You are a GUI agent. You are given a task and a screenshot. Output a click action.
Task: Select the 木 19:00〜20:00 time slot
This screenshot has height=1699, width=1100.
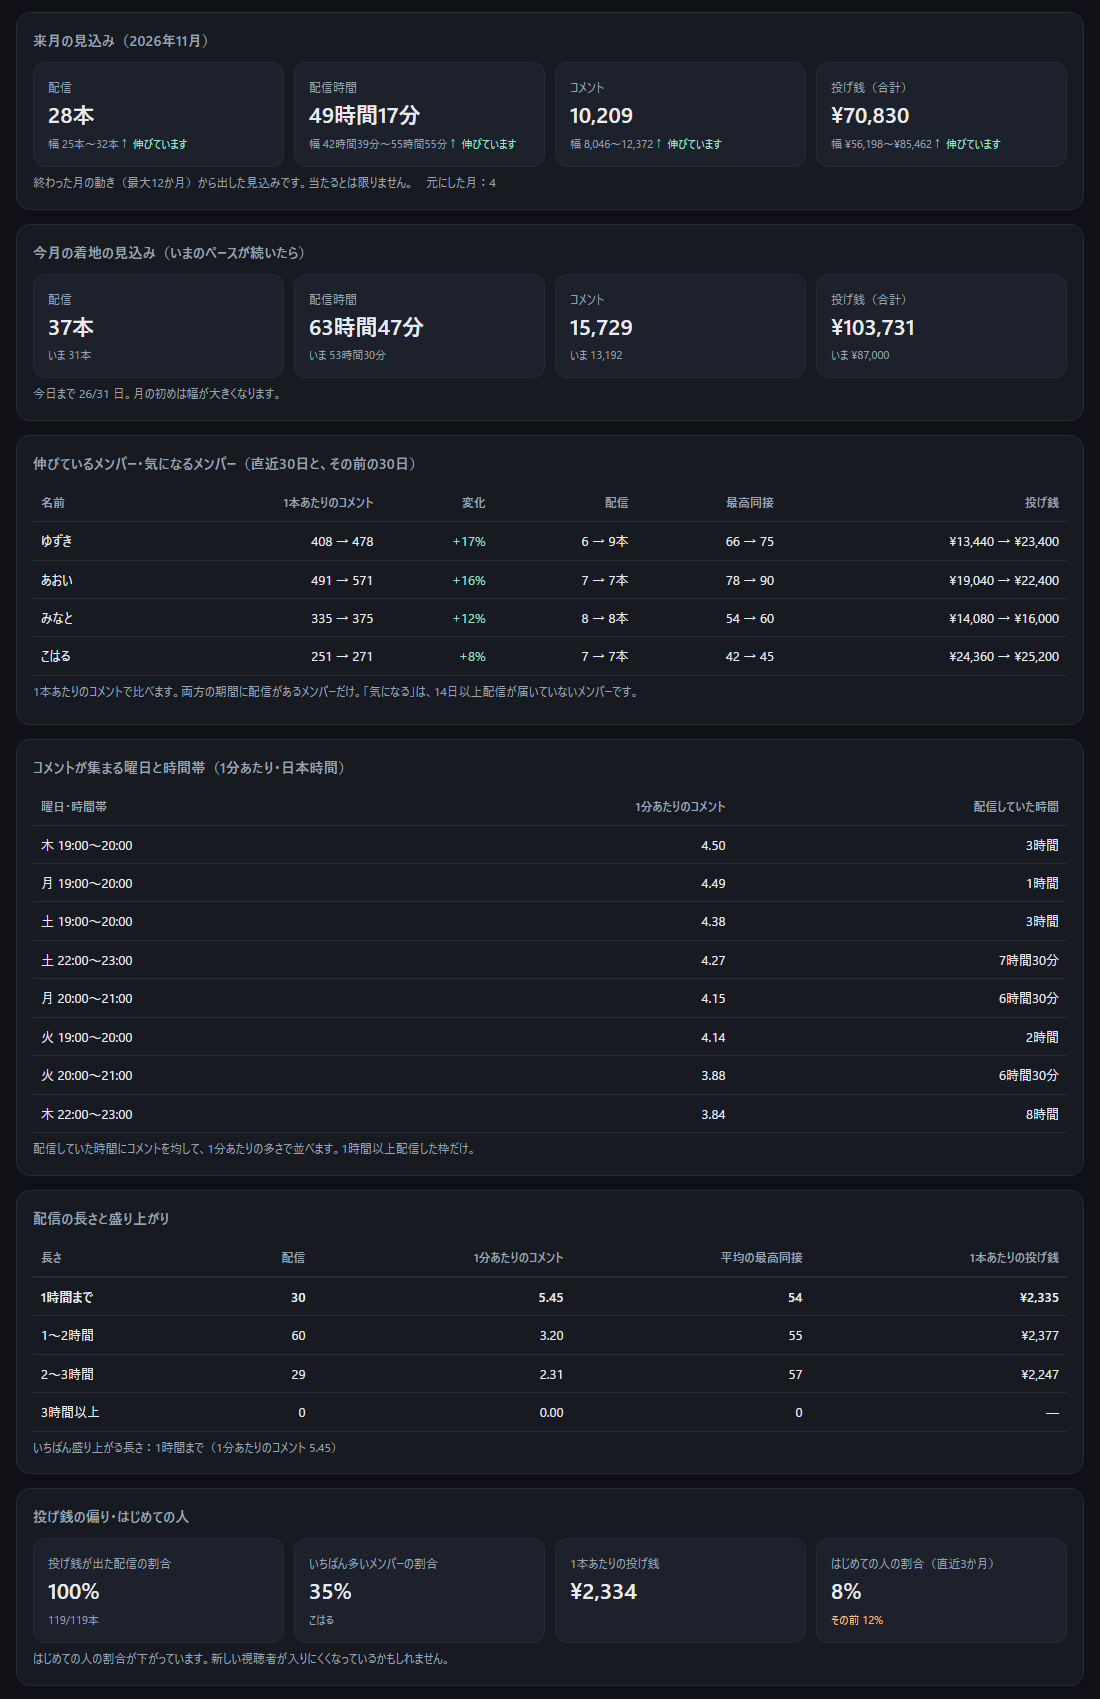[x=87, y=845]
